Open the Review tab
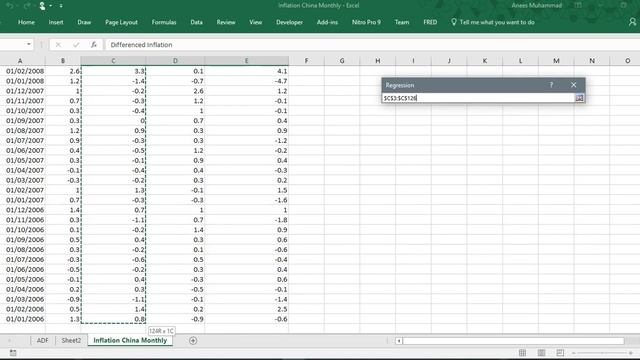Image resolution: width=640 pixels, height=360 pixels. 226,22
